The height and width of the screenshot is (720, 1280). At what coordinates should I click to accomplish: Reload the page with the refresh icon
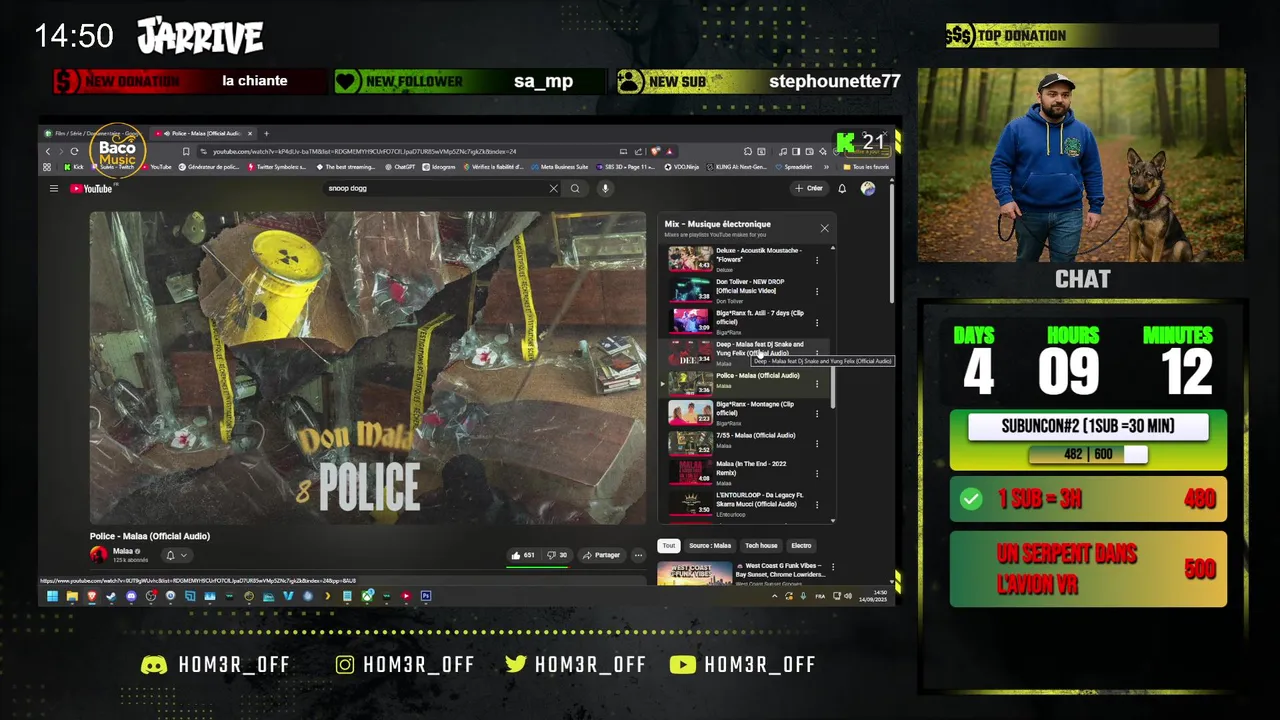74,151
